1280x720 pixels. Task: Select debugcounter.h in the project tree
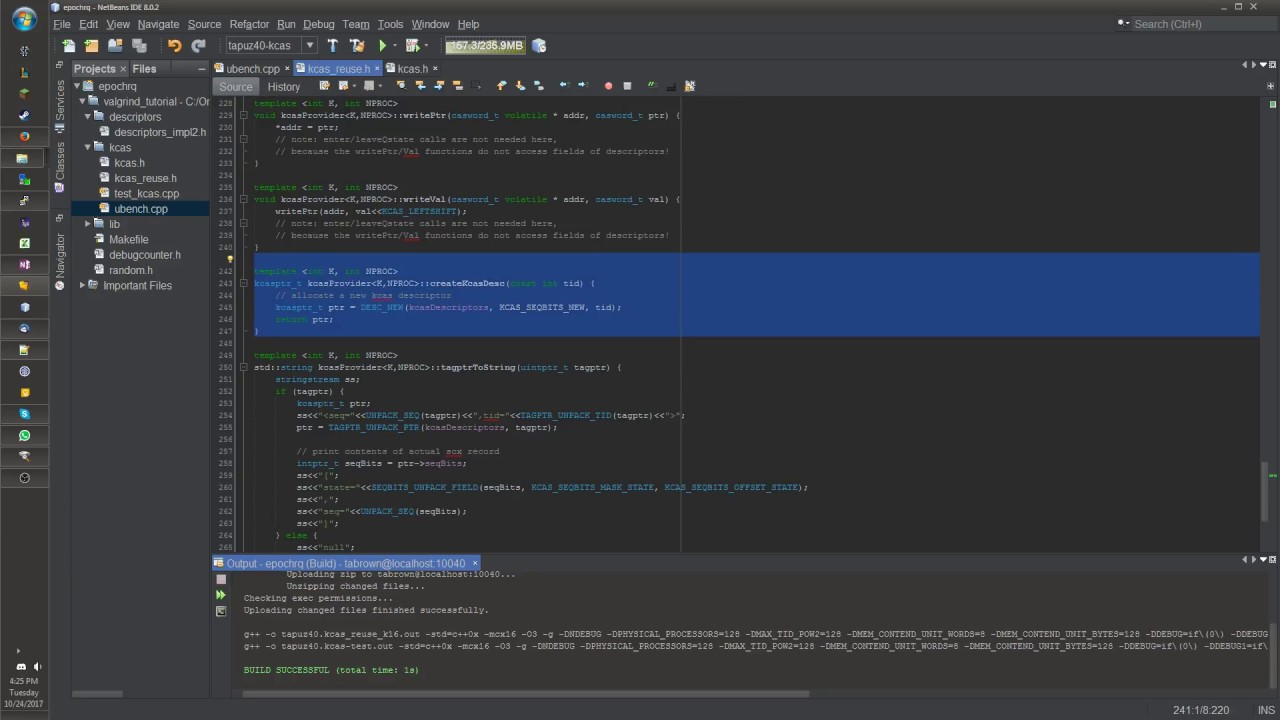point(145,255)
